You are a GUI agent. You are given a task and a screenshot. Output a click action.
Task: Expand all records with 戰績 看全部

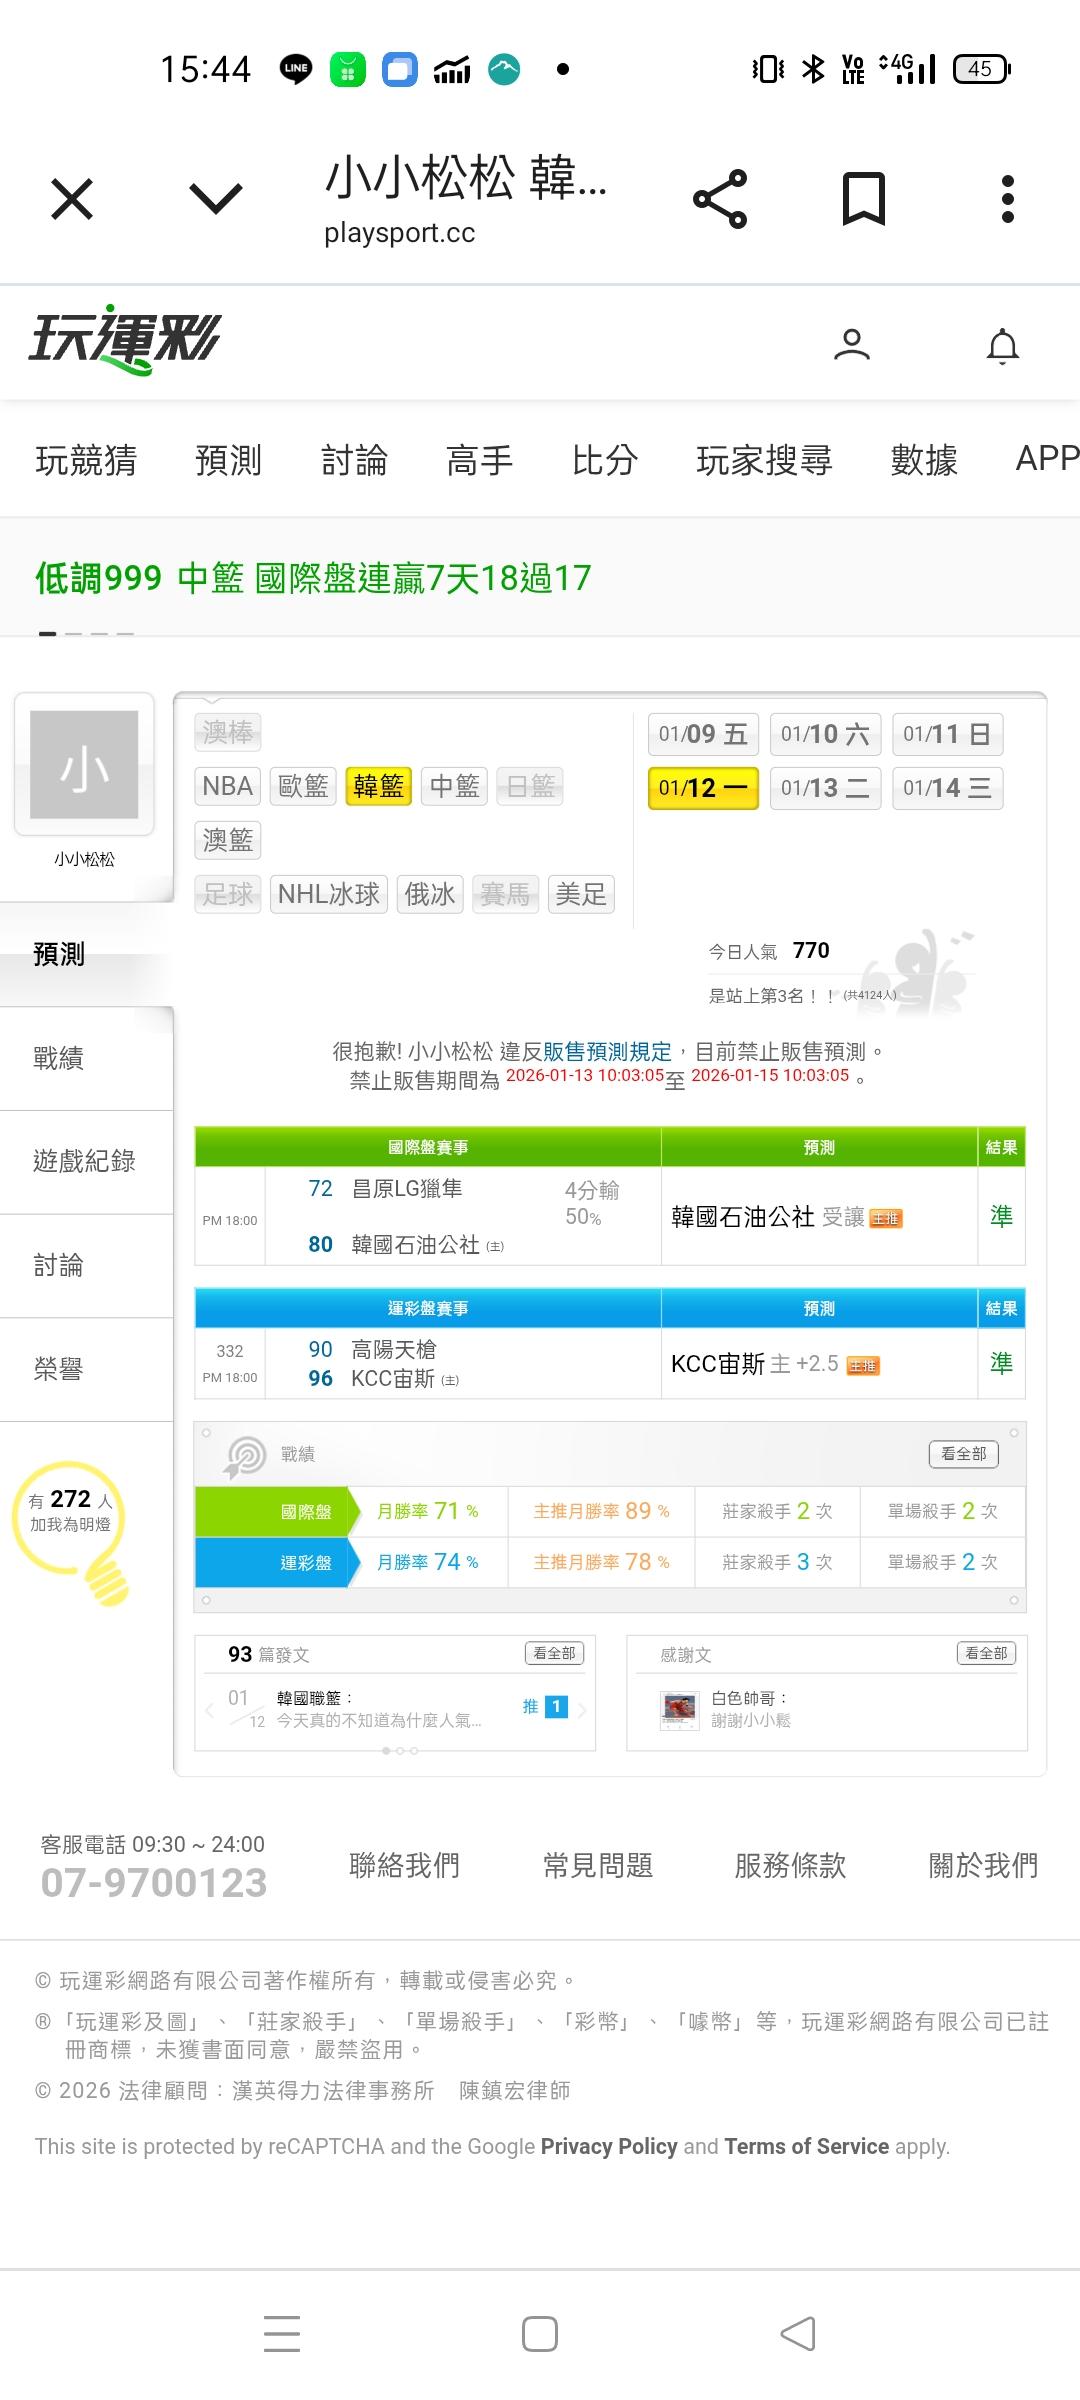coord(963,1453)
